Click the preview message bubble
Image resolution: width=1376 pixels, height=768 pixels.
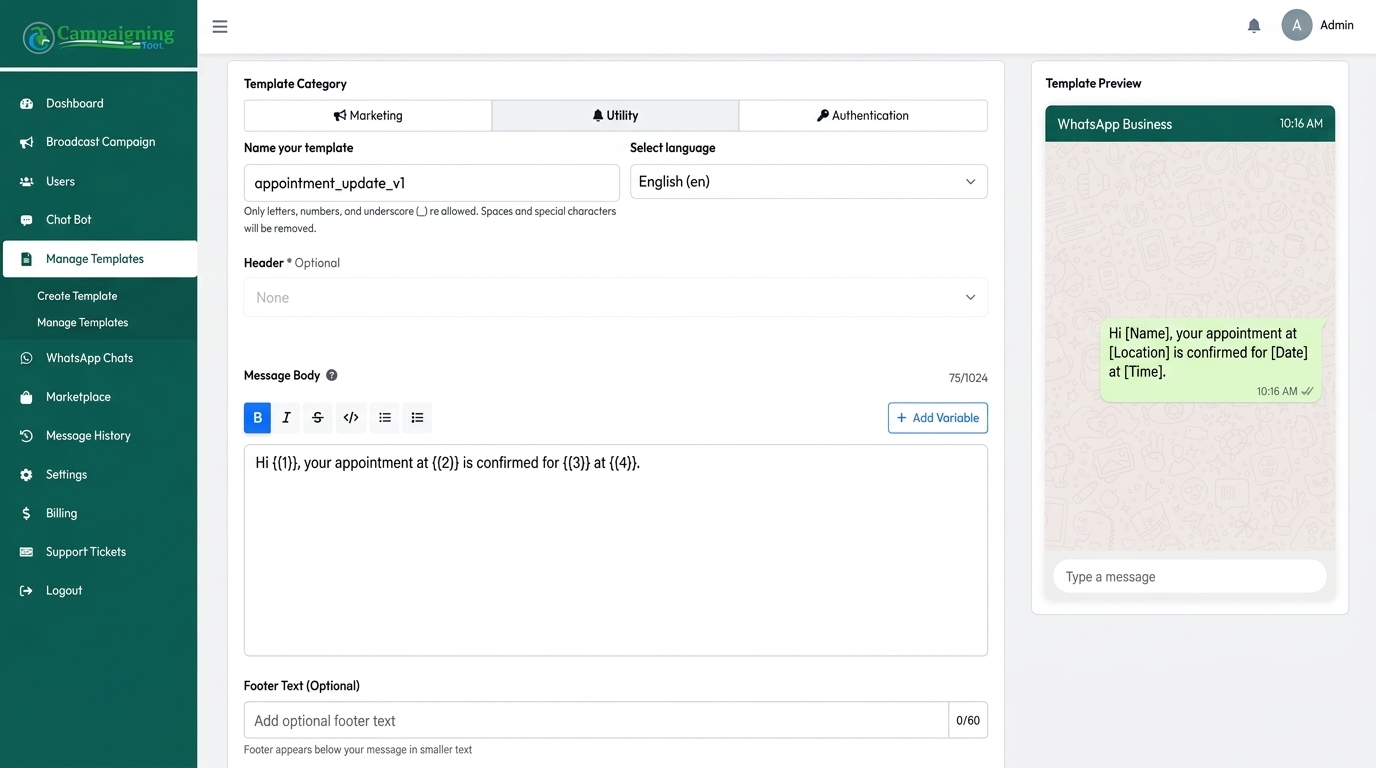pos(1210,361)
